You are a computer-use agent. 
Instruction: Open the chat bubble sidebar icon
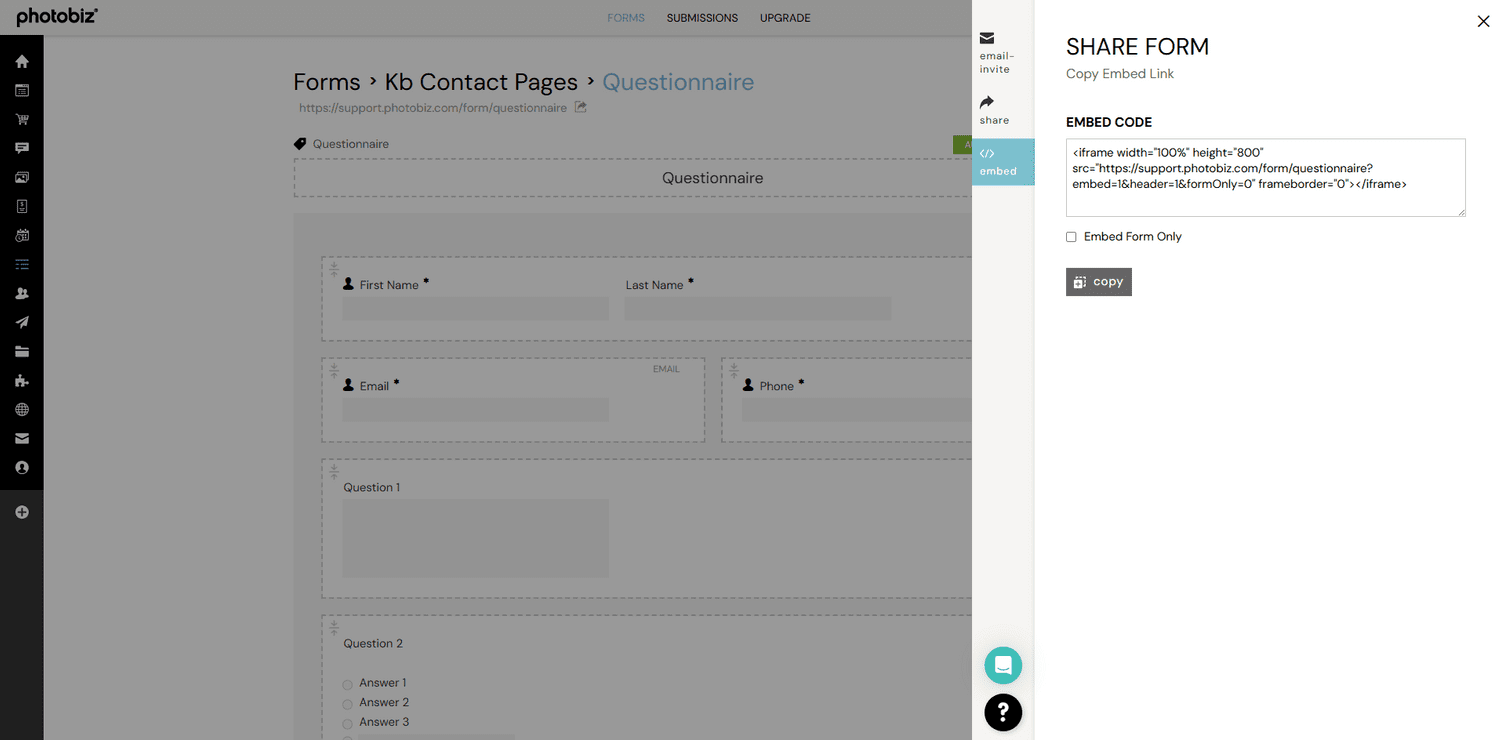point(22,148)
